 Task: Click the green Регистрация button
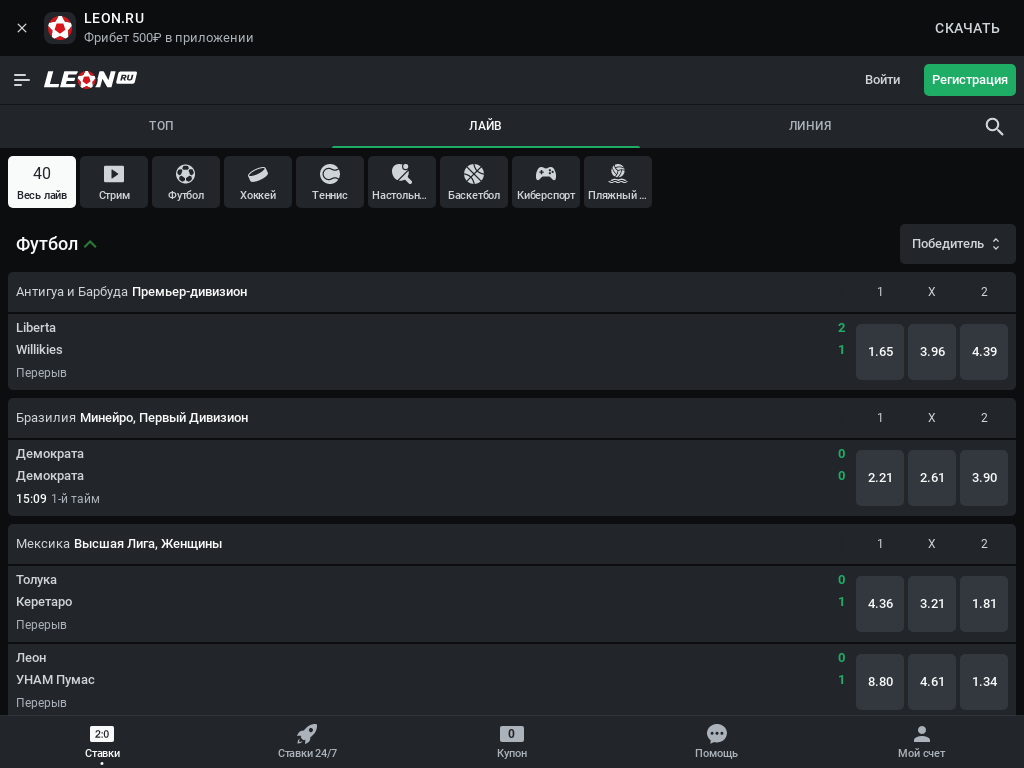pos(970,80)
